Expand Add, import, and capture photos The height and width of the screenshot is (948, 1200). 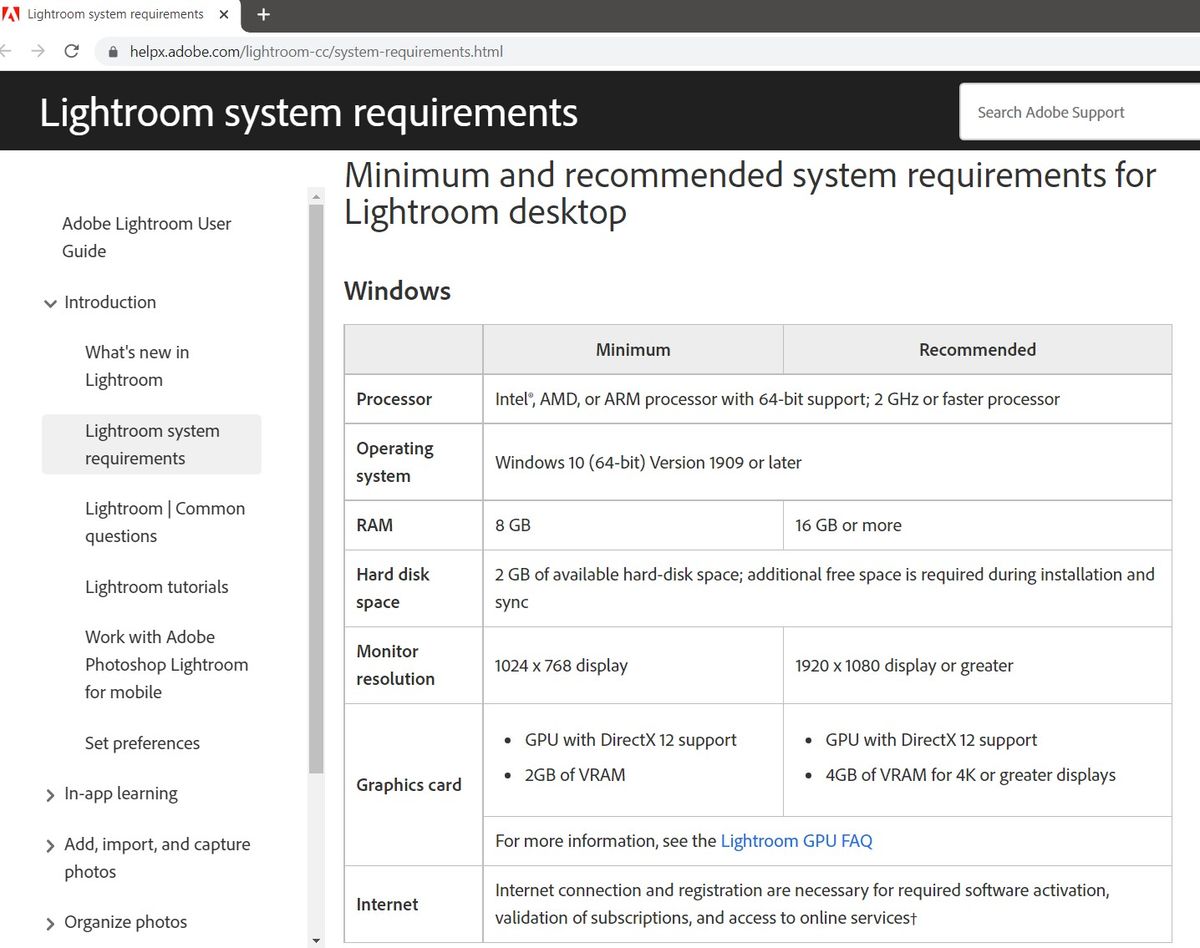[x=50, y=846]
